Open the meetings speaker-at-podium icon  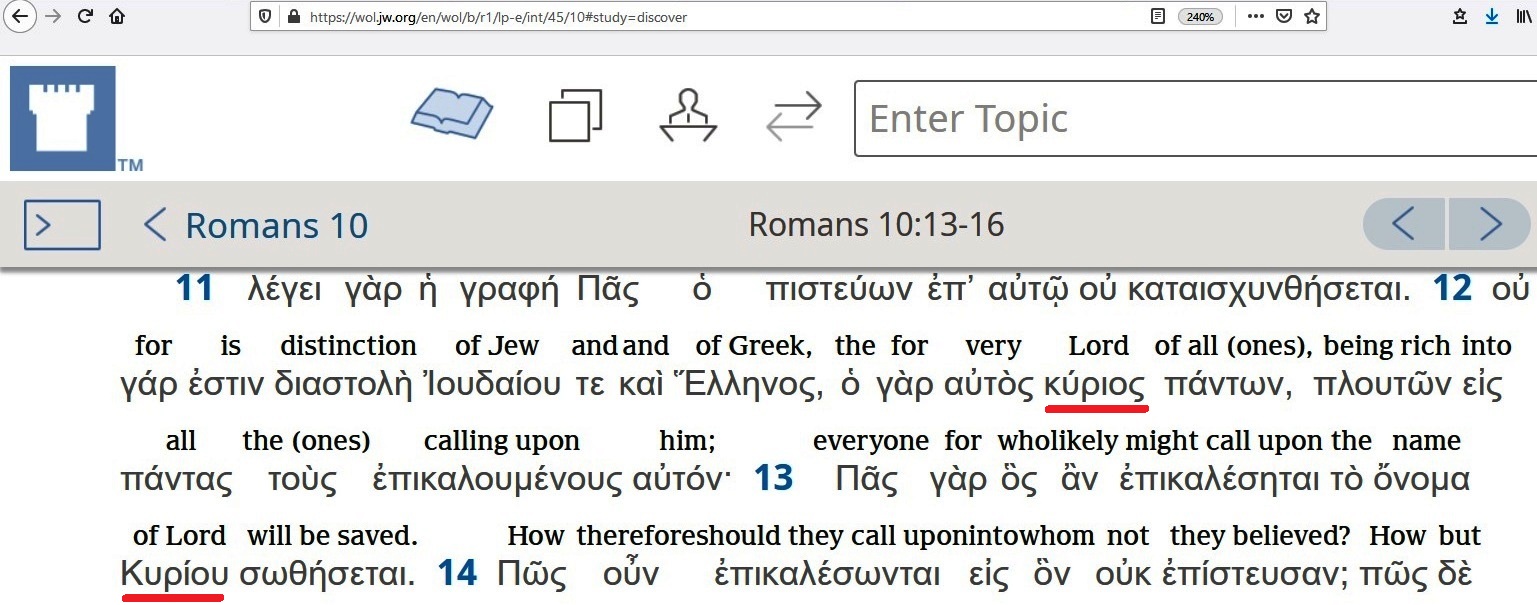[688, 115]
